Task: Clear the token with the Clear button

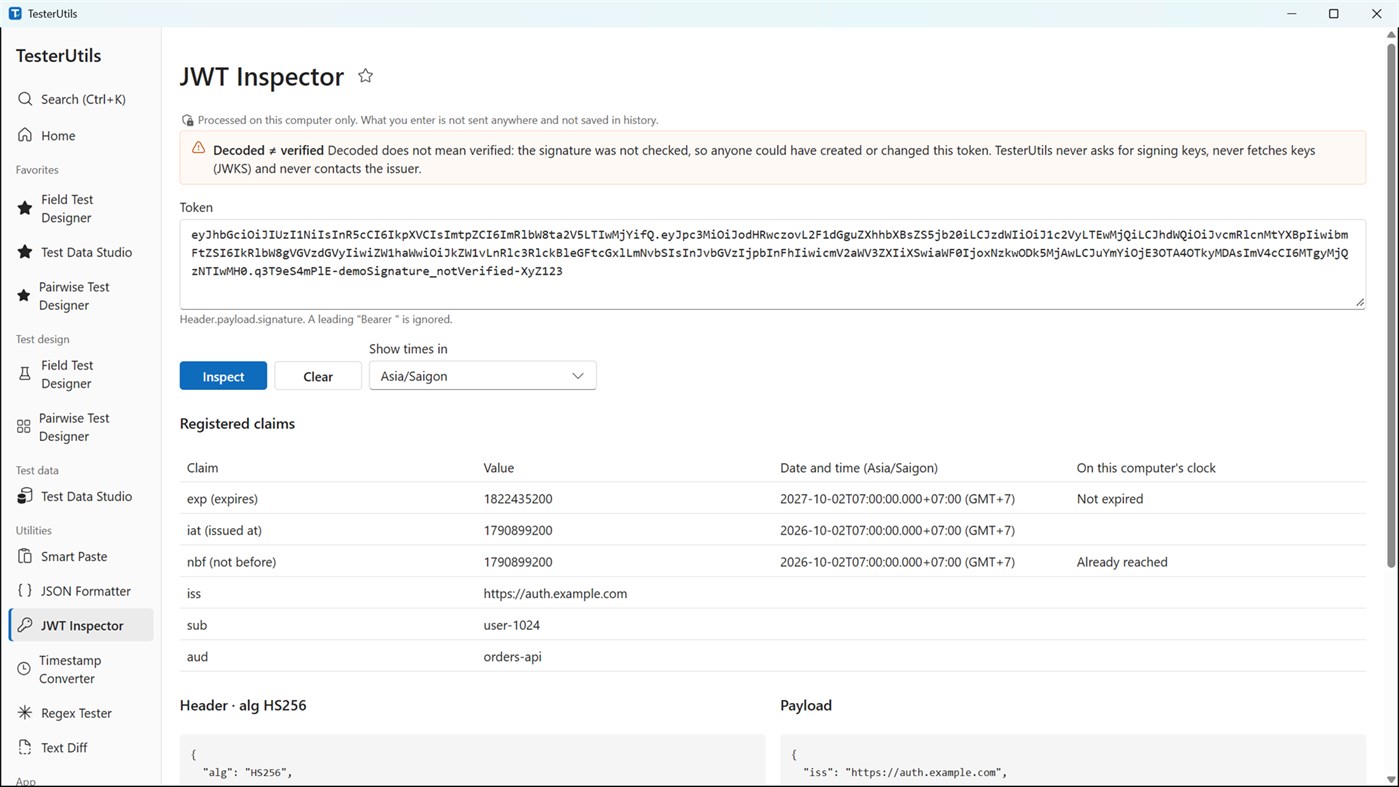Action: pyautogui.click(x=318, y=376)
